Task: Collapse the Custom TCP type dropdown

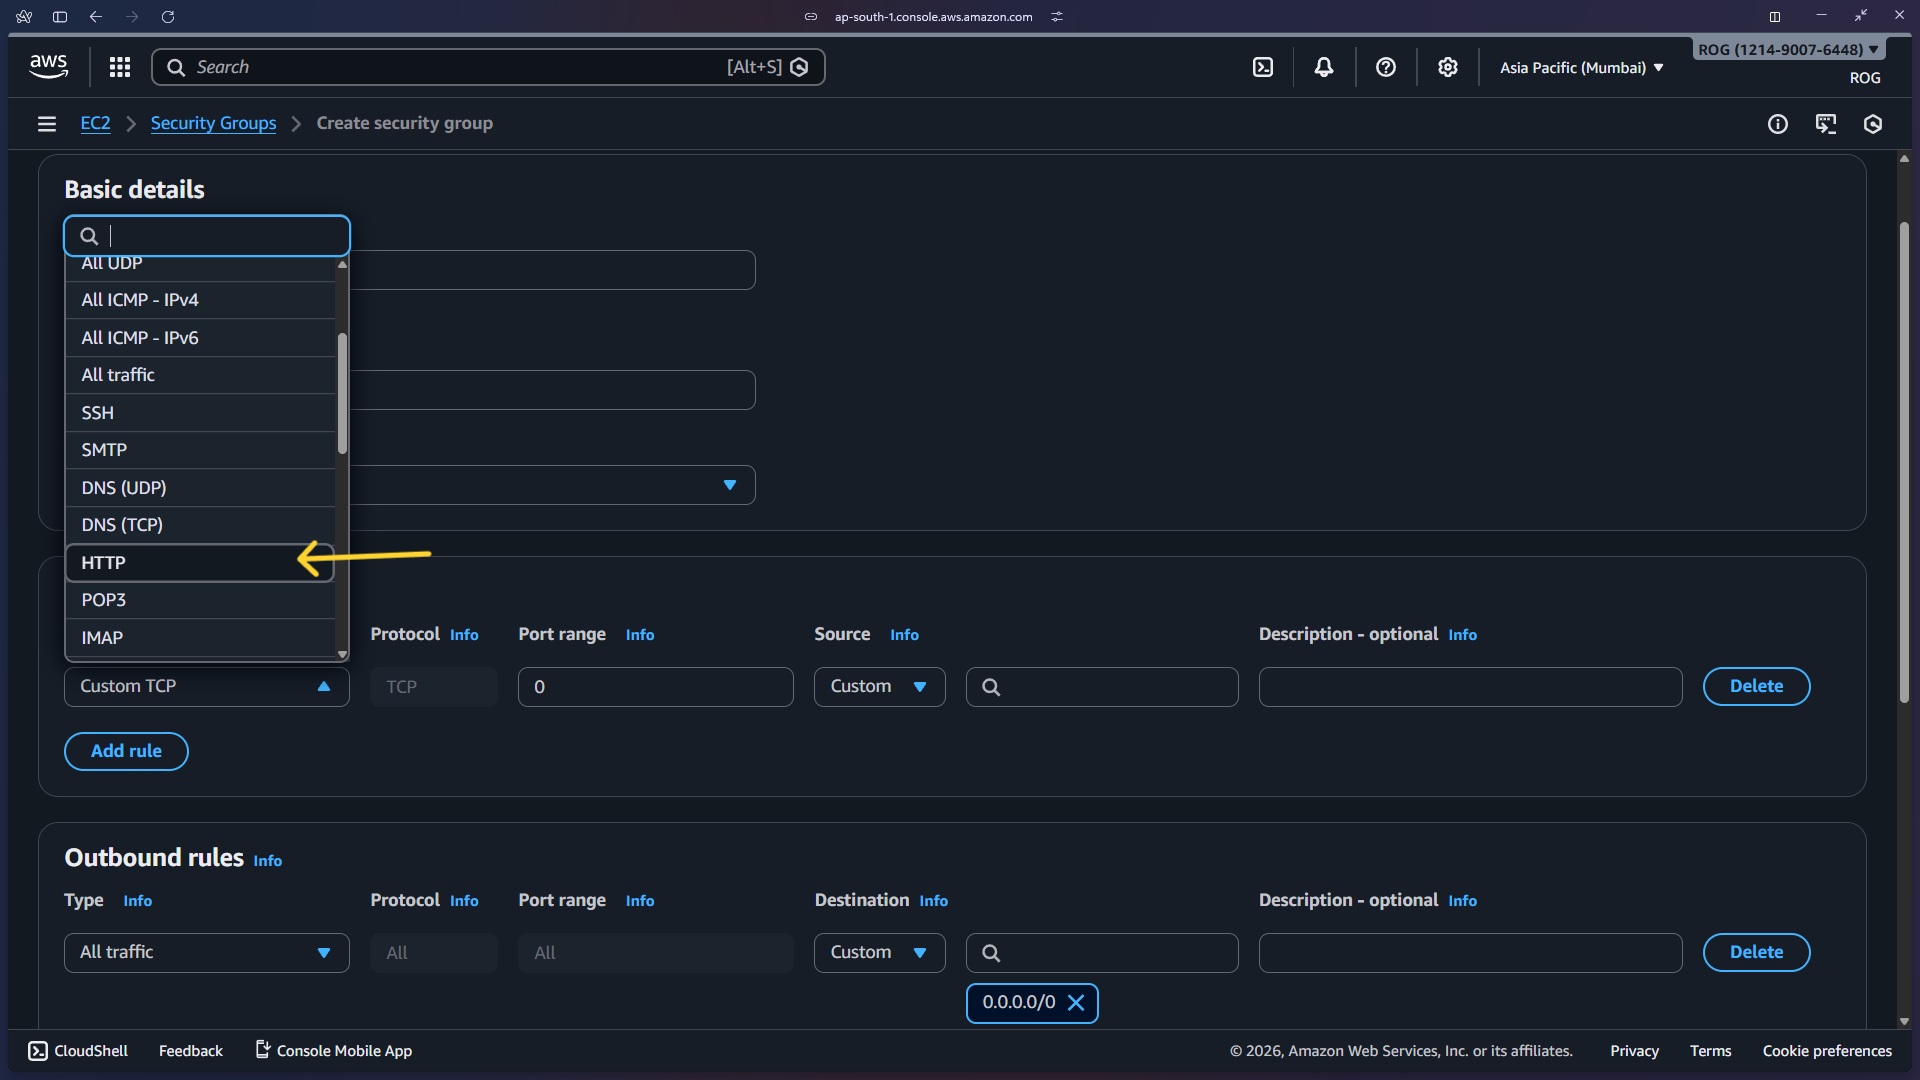Action: click(x=323, y=686)
